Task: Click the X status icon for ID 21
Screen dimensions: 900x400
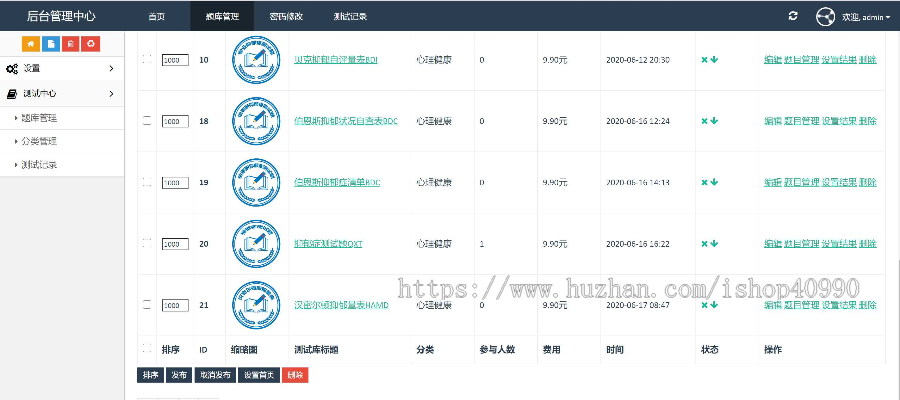Action: (704, 305)
